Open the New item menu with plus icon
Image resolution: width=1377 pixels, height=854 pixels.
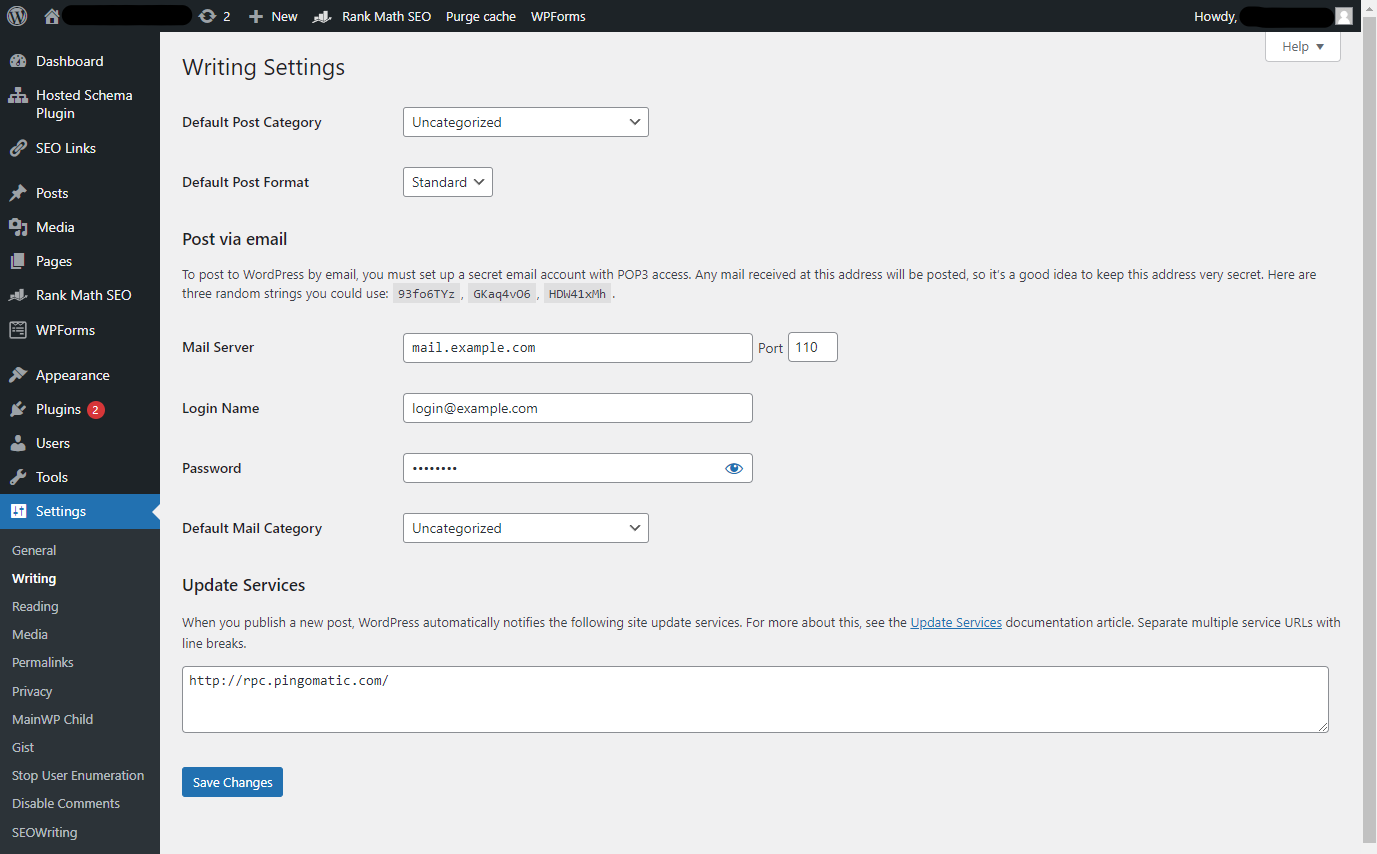coord(272,15)
